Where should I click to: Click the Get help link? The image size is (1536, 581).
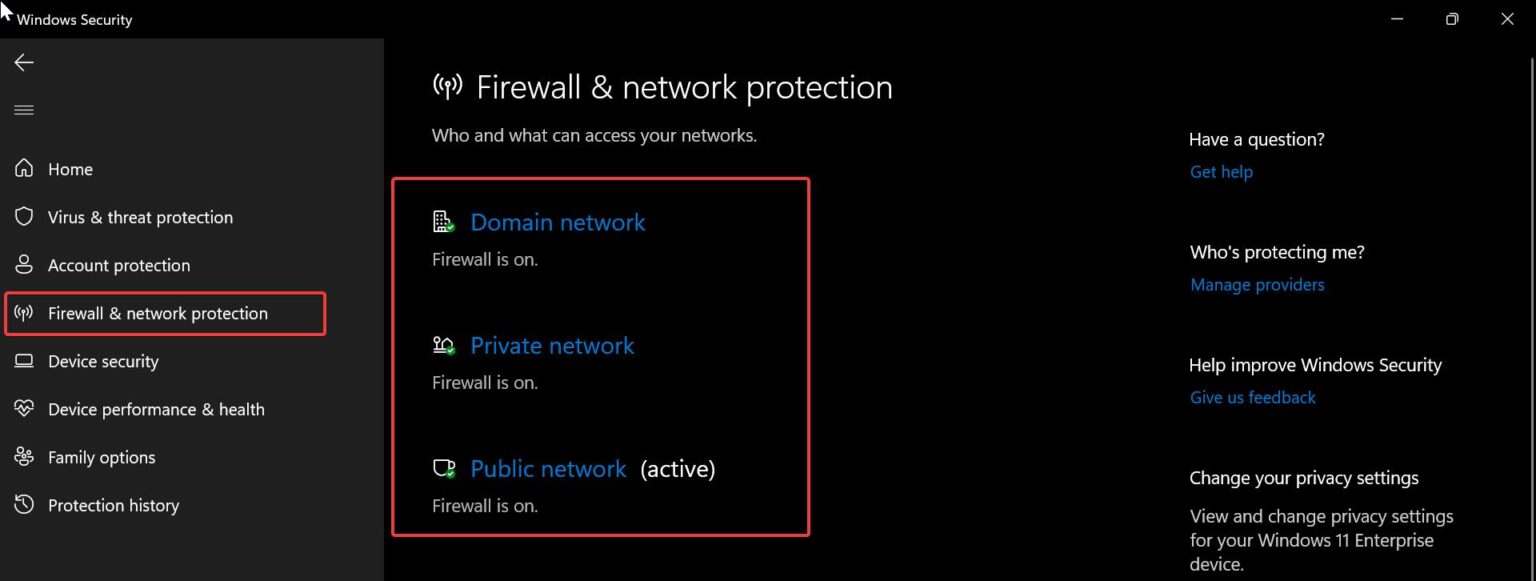pyautogui.click(x=1221, y=172)
